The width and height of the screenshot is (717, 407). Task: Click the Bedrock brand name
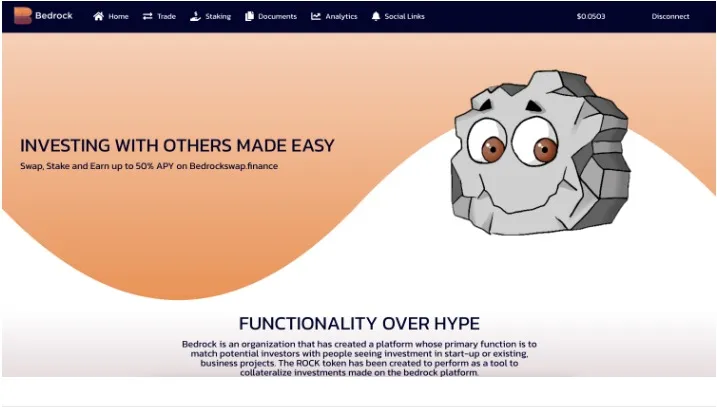pos(54,16)
